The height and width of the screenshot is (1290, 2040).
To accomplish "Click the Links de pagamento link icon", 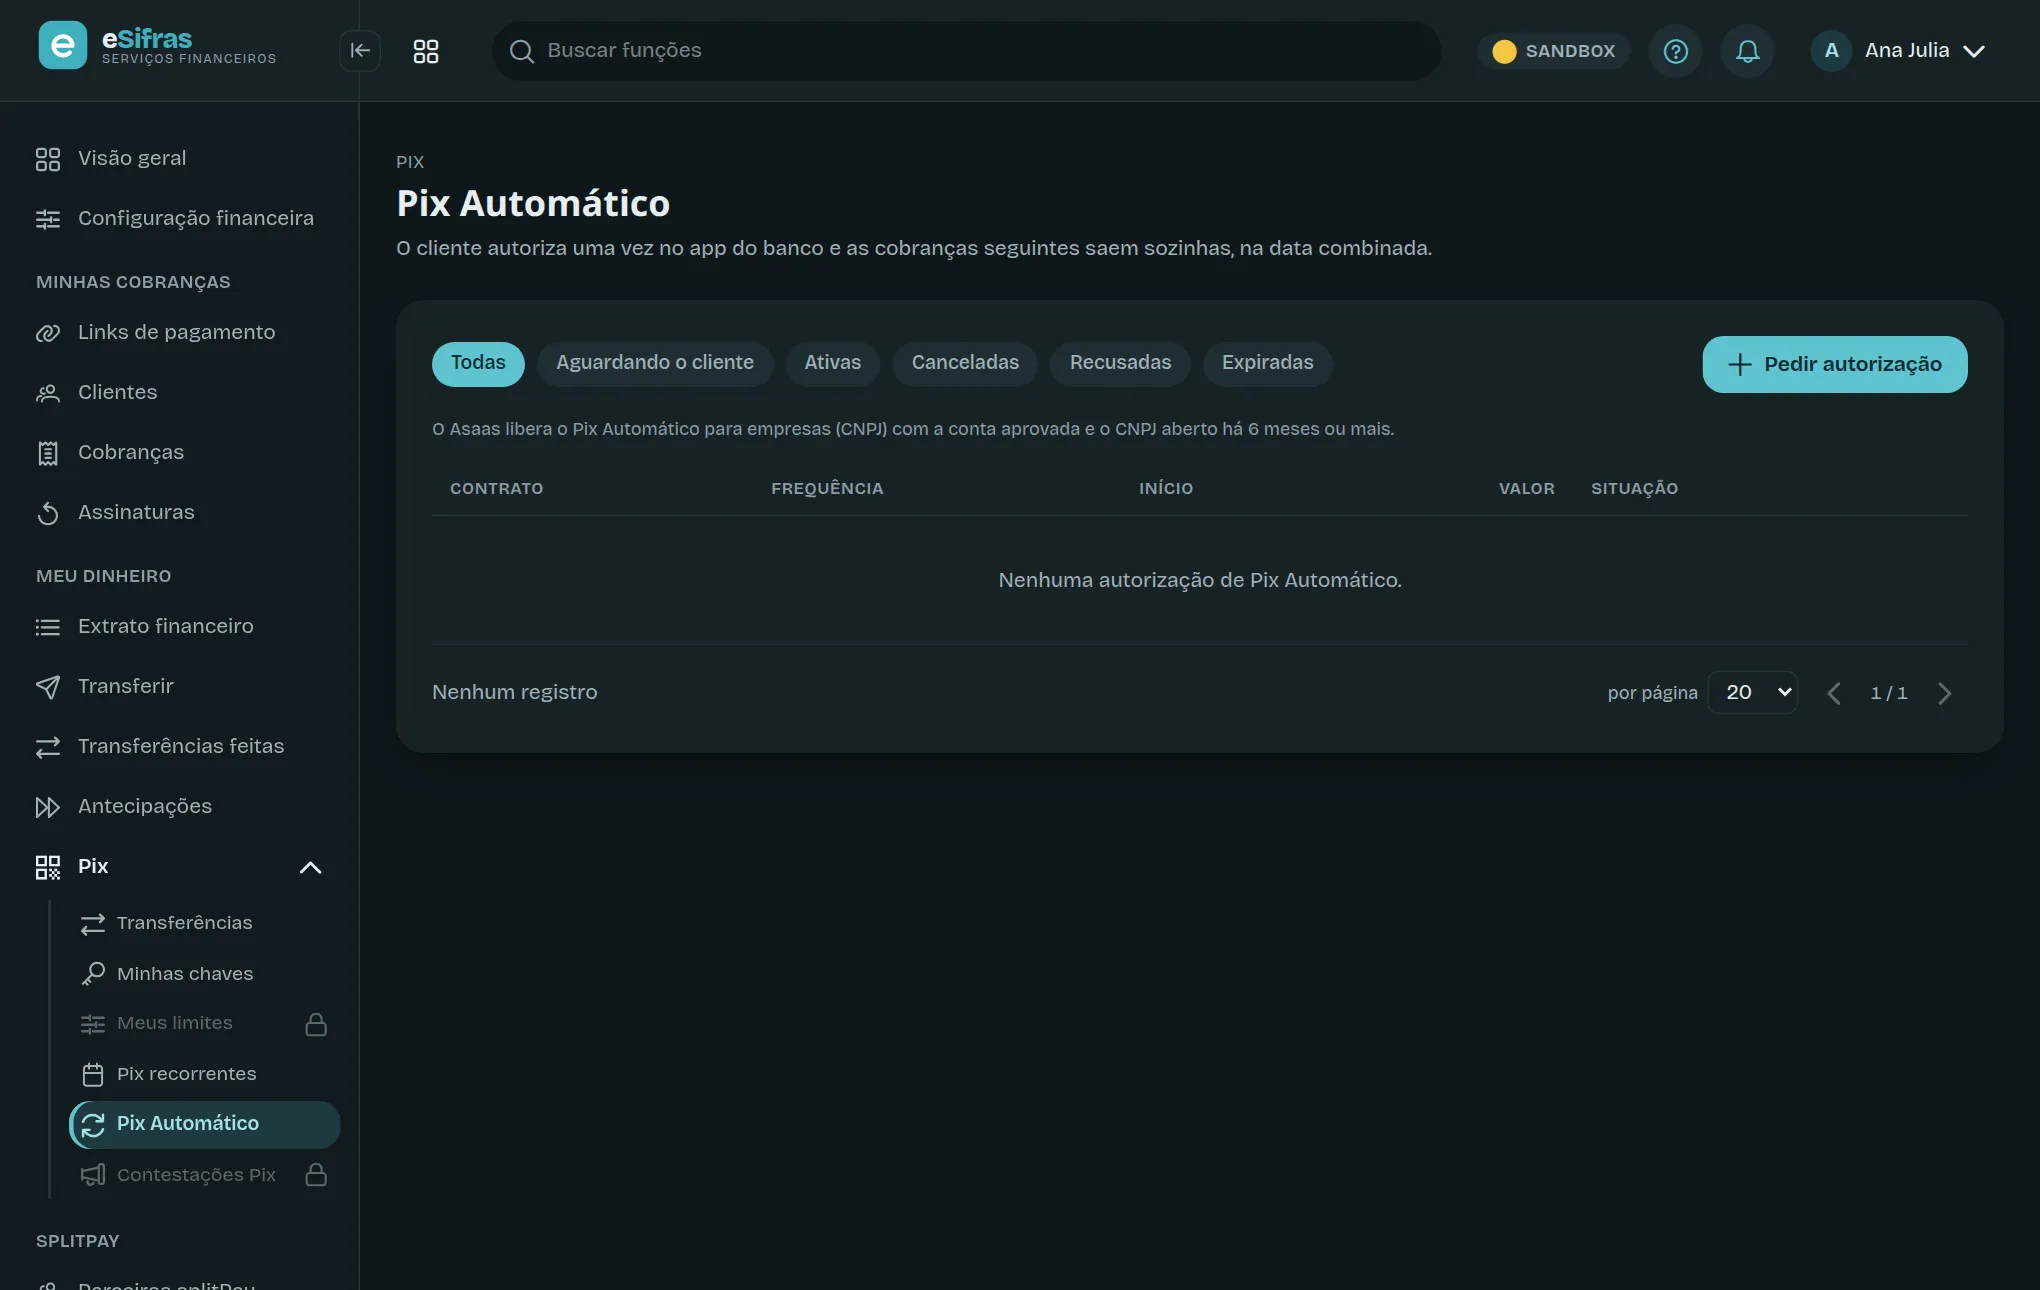I will [48, 333].
